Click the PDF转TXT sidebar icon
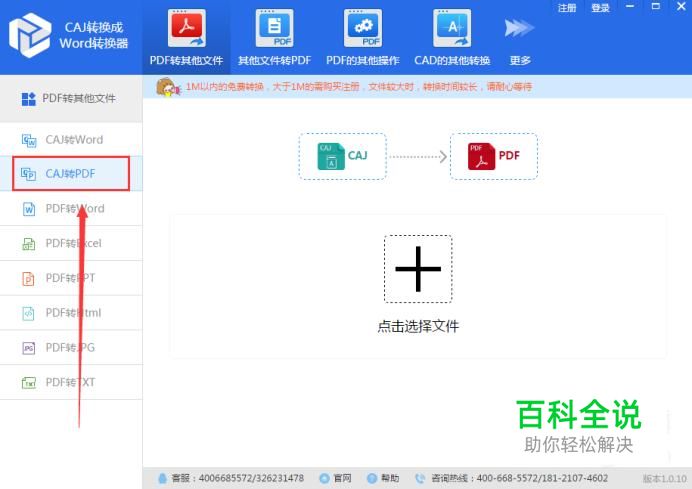The width and height of the screenshot is (692, 489). click(29, 382)
